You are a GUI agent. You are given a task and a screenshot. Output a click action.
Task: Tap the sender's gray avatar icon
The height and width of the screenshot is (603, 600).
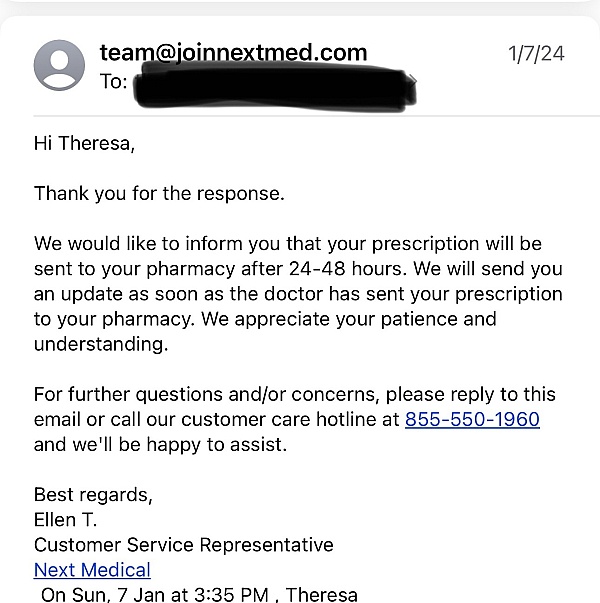pos(59,65)
